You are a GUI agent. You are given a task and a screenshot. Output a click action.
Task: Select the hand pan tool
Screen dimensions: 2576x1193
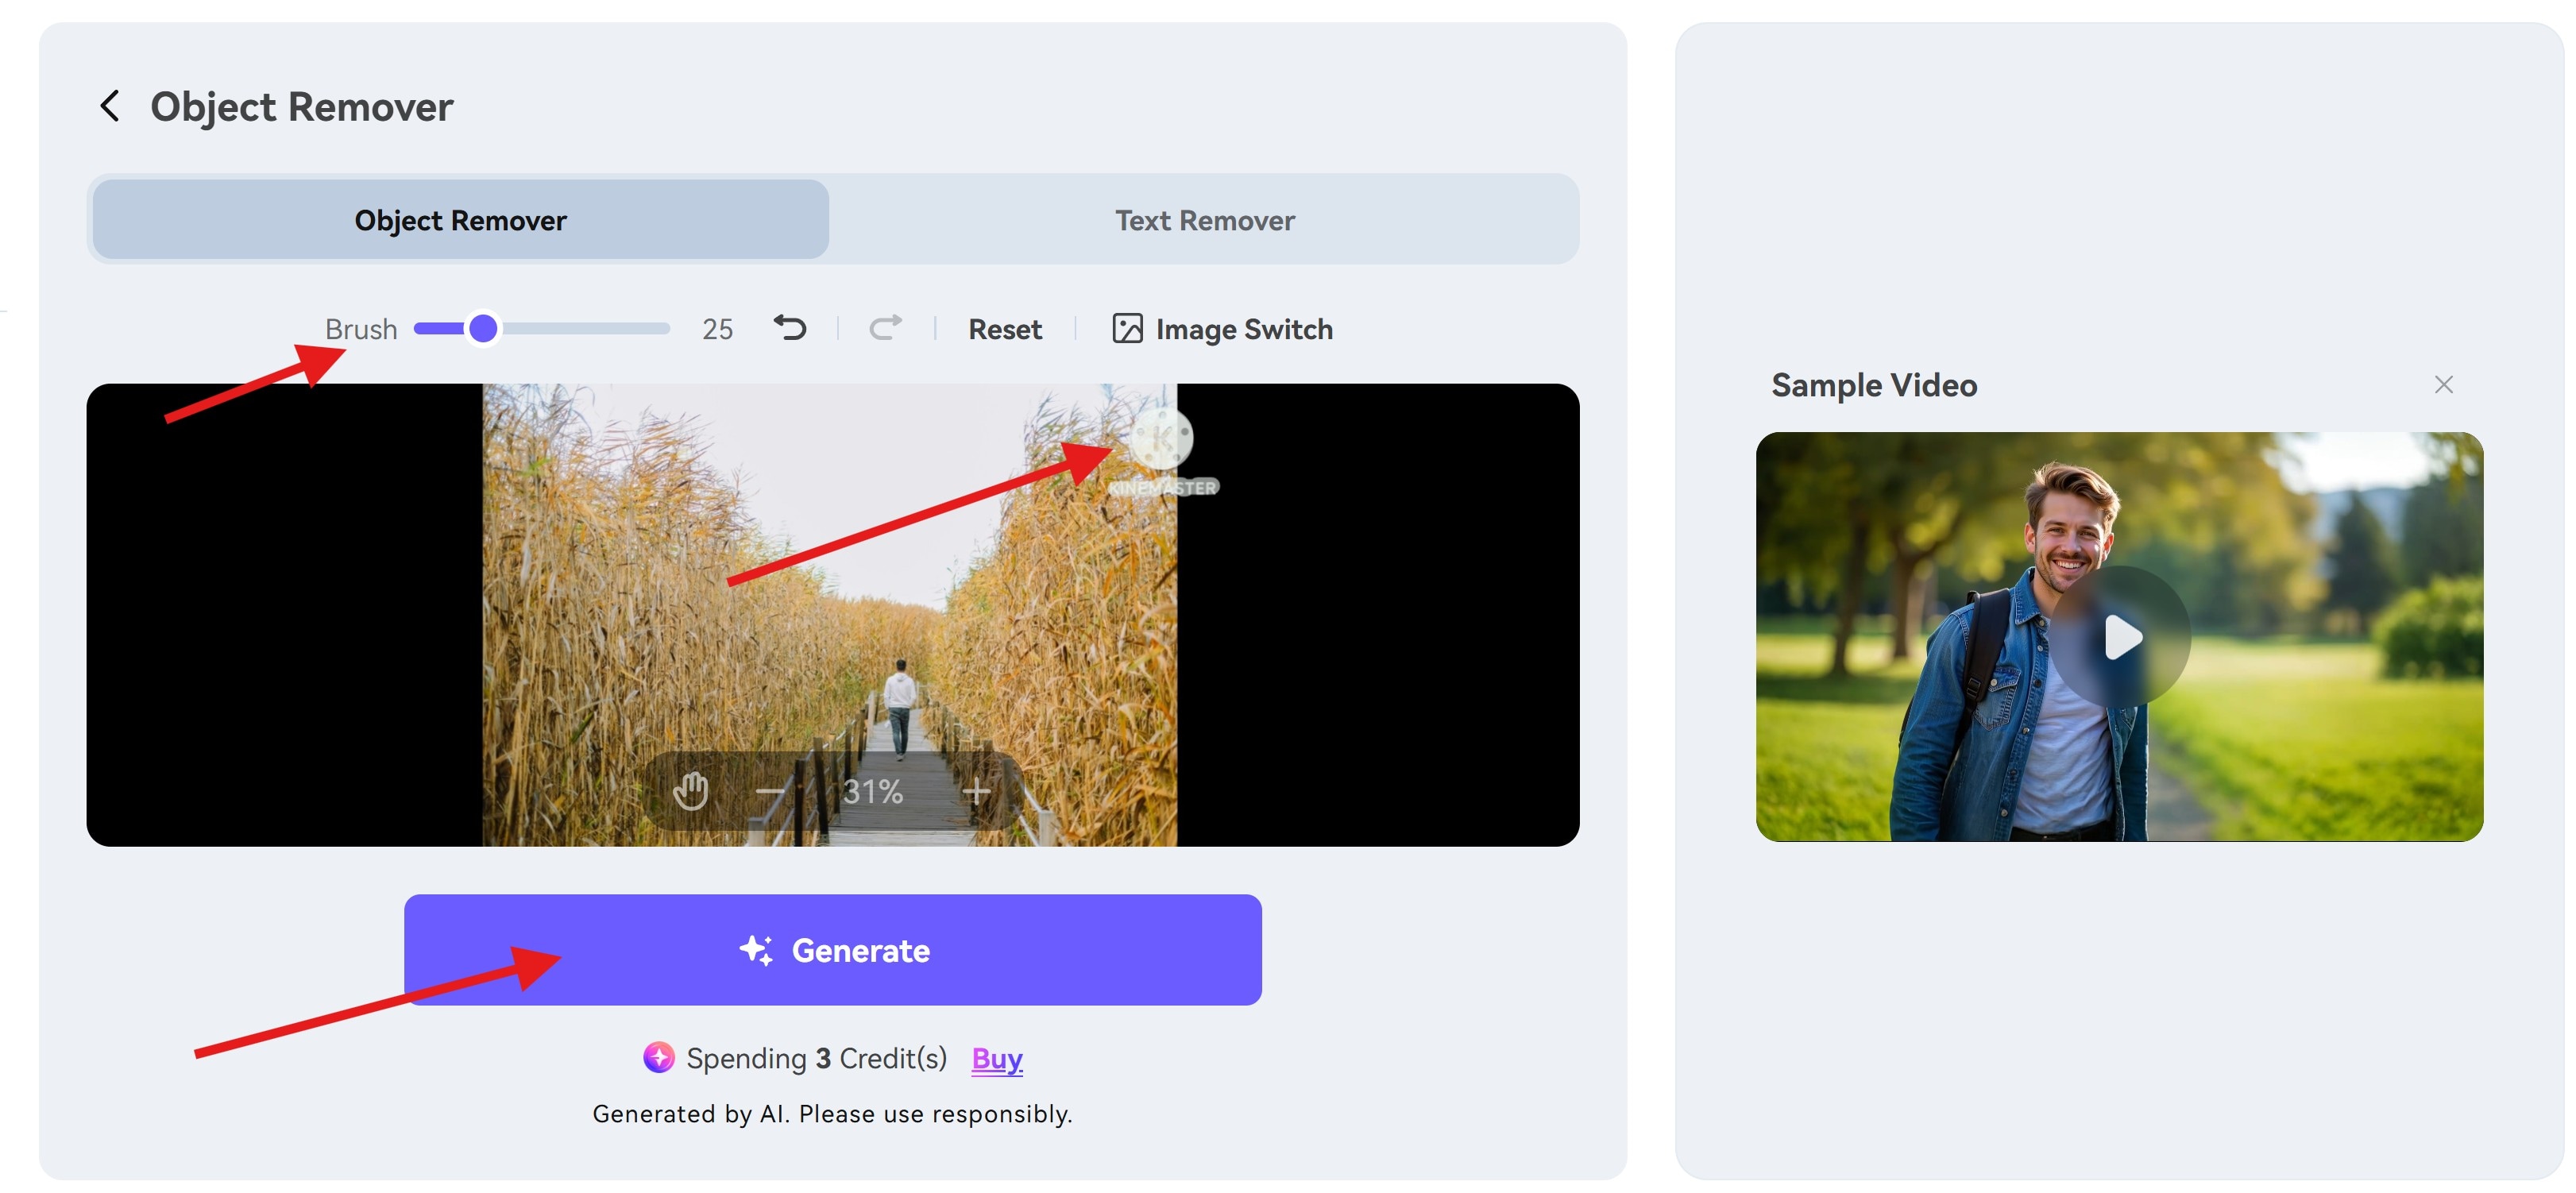coord(692,791)
